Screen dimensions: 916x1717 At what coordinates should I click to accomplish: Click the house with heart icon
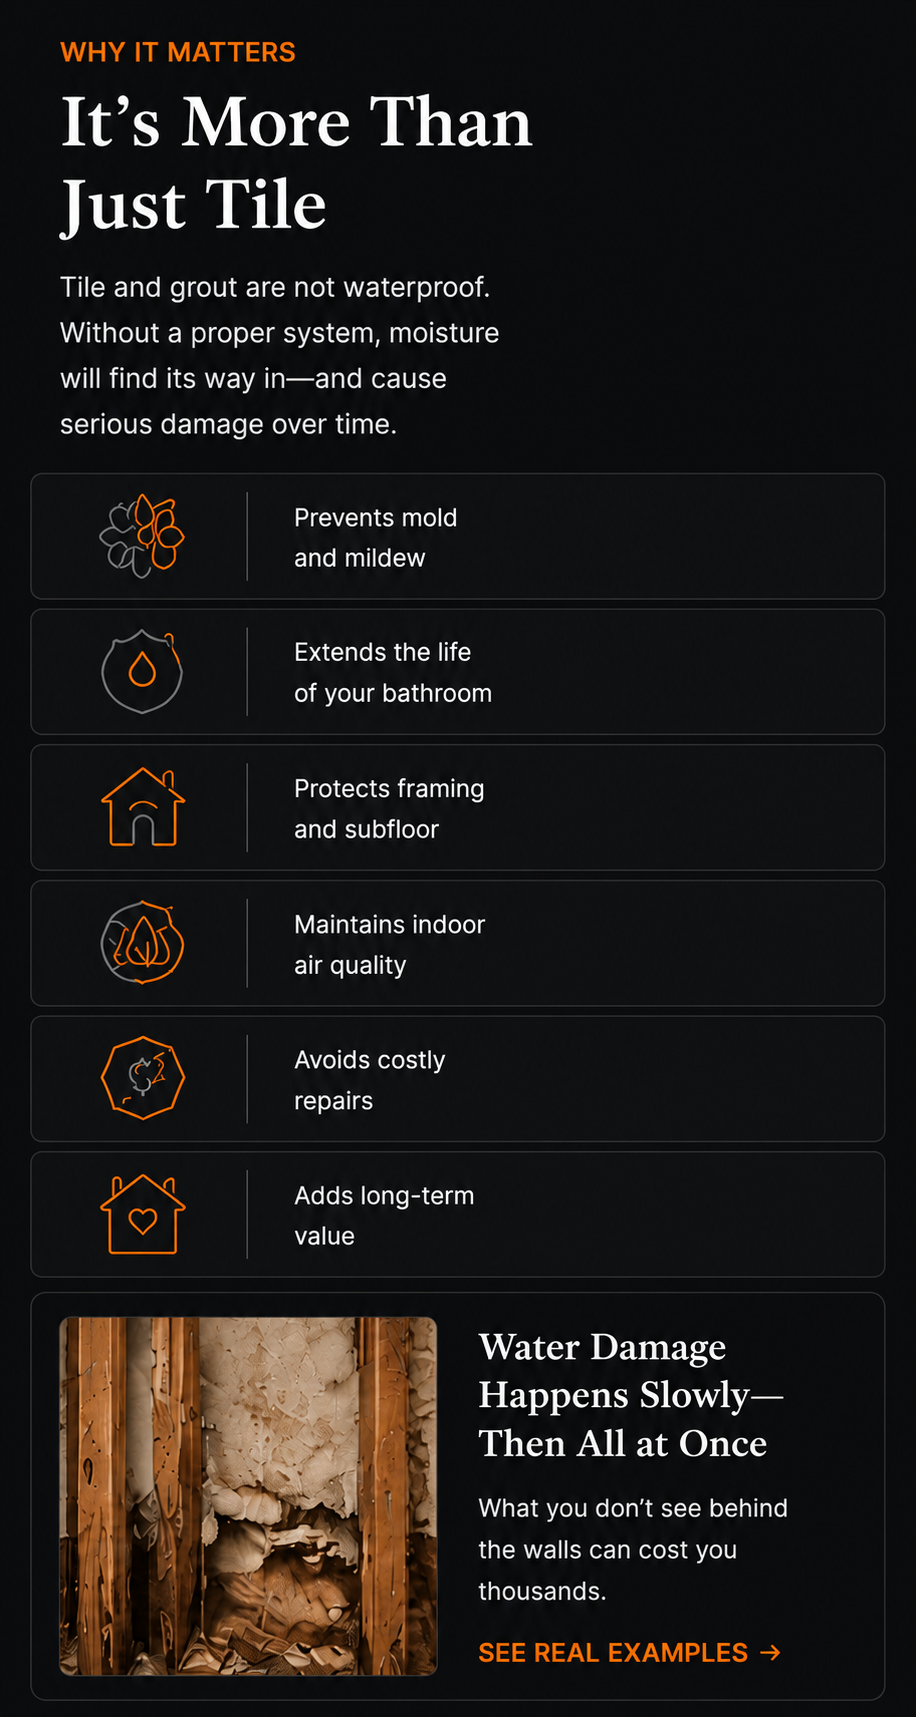click(x=143, y=1214)
